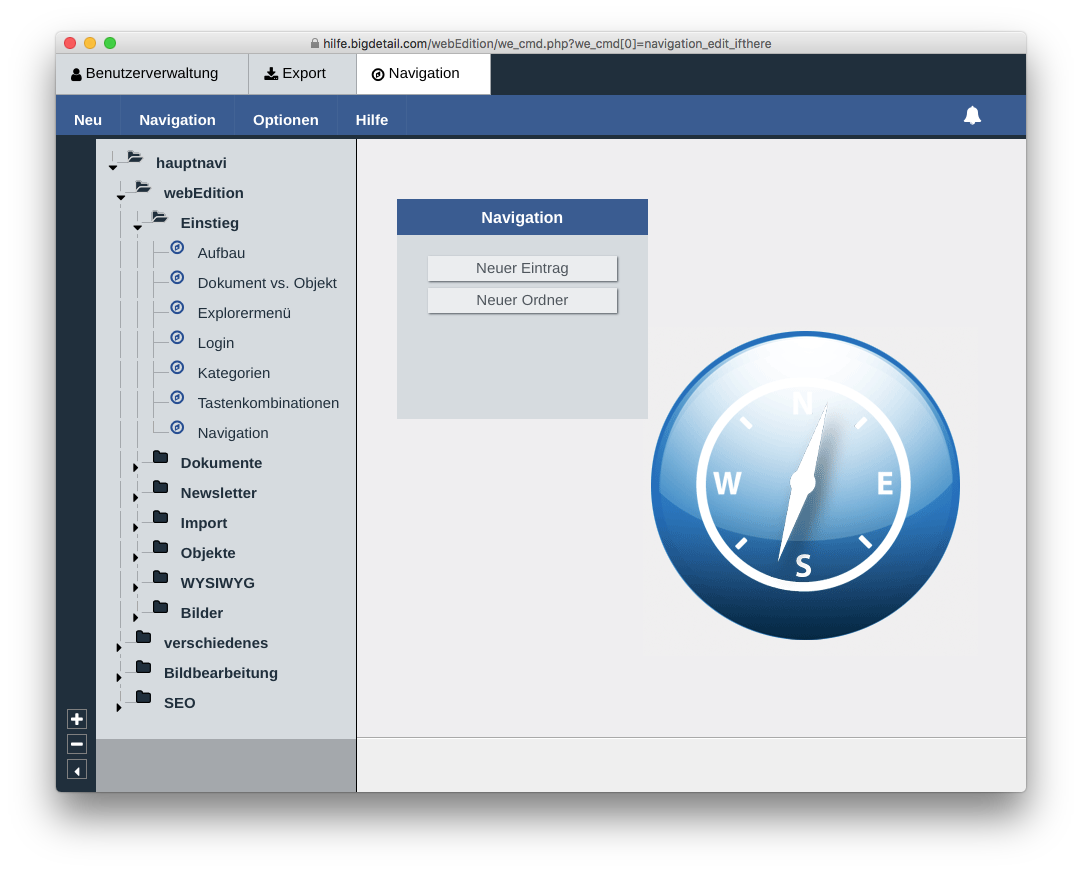Click compass icon beside Login entry
Screen dimensions: 1082x872
pyautogui.click(x=177, y=337)
